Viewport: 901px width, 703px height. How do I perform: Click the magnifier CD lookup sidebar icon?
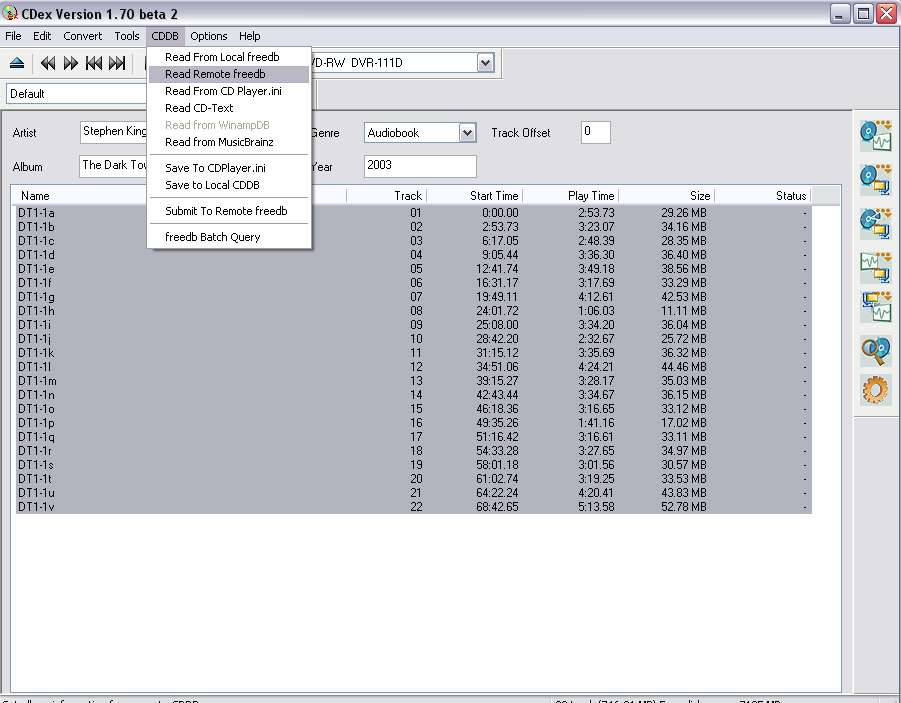[x=875, y=351]
